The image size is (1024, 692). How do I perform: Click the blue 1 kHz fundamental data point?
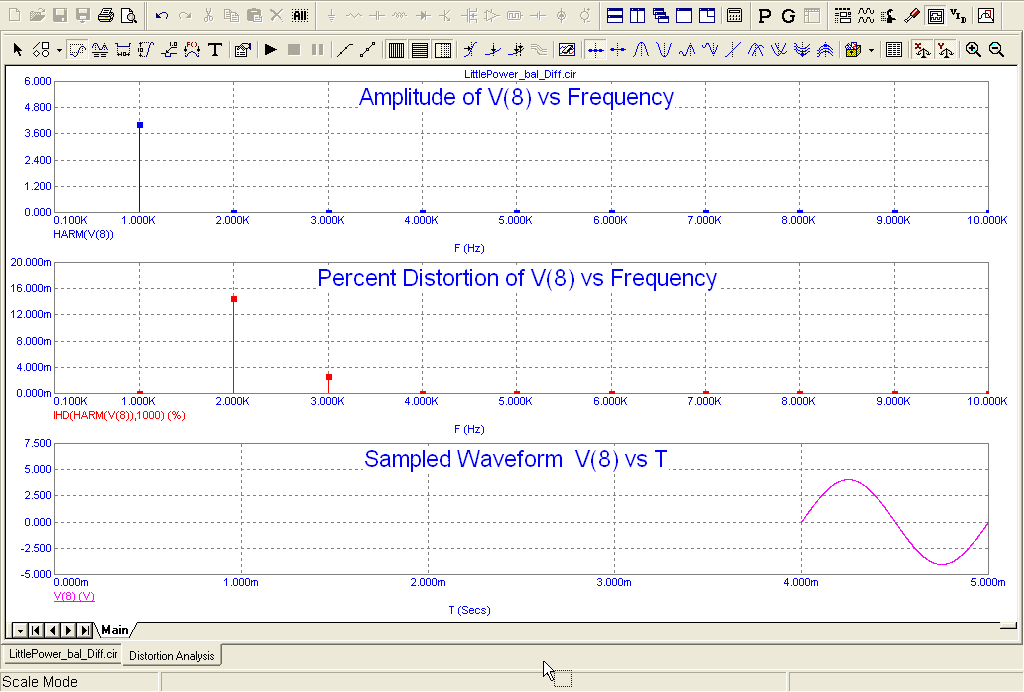(x=140, y=125)
